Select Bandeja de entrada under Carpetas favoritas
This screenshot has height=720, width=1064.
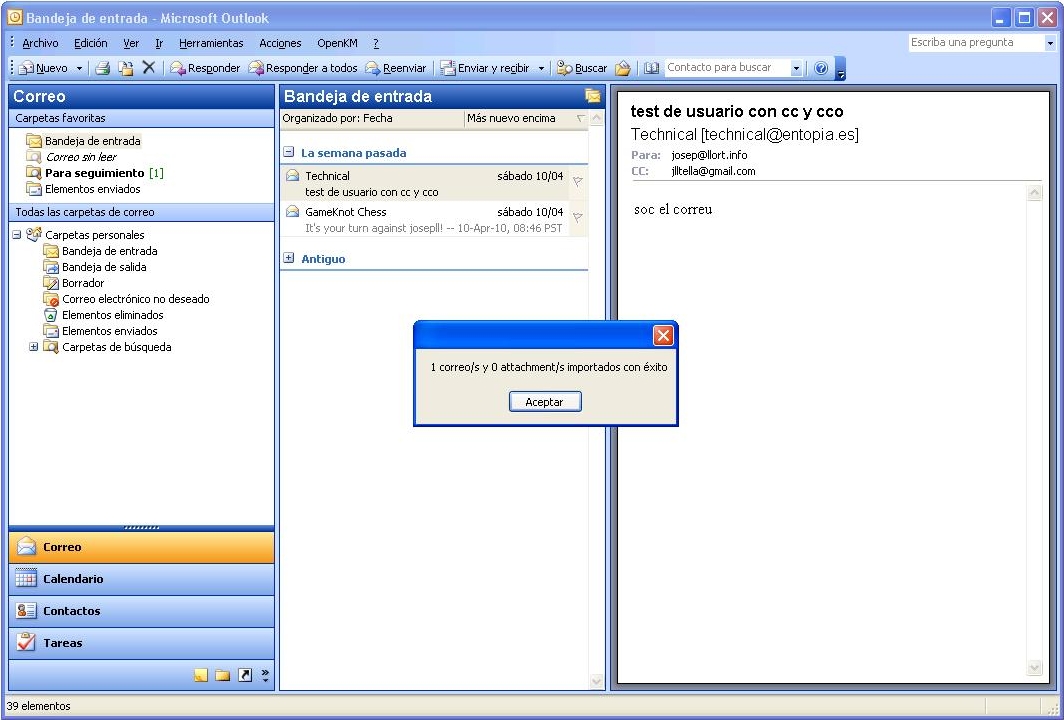point(92,141)
